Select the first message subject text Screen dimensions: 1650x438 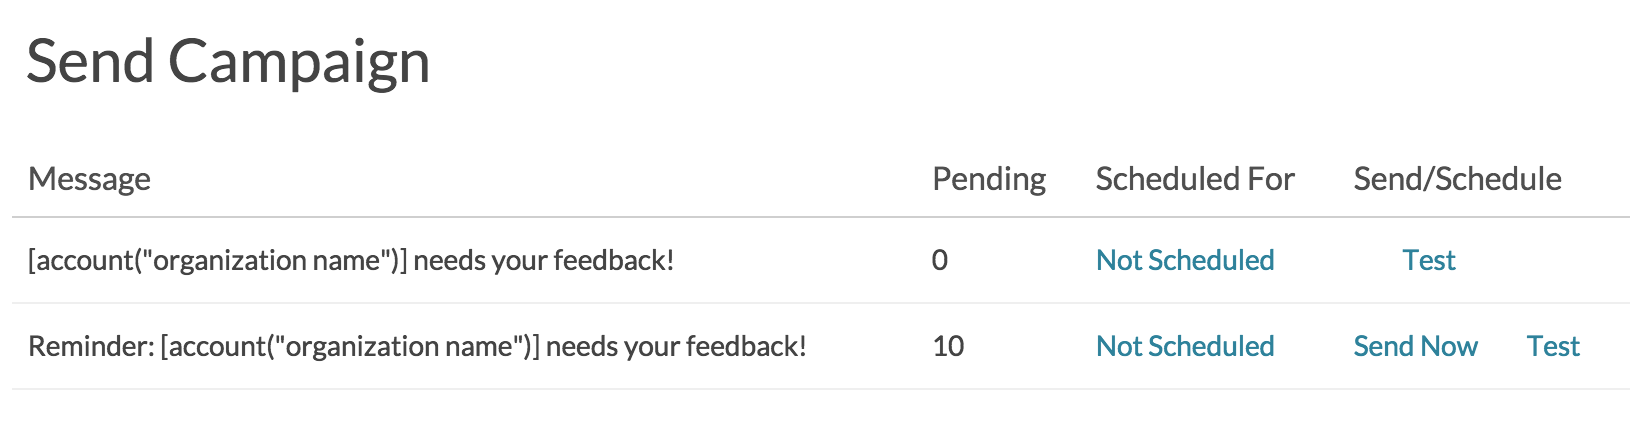click(x=351, y=260)
